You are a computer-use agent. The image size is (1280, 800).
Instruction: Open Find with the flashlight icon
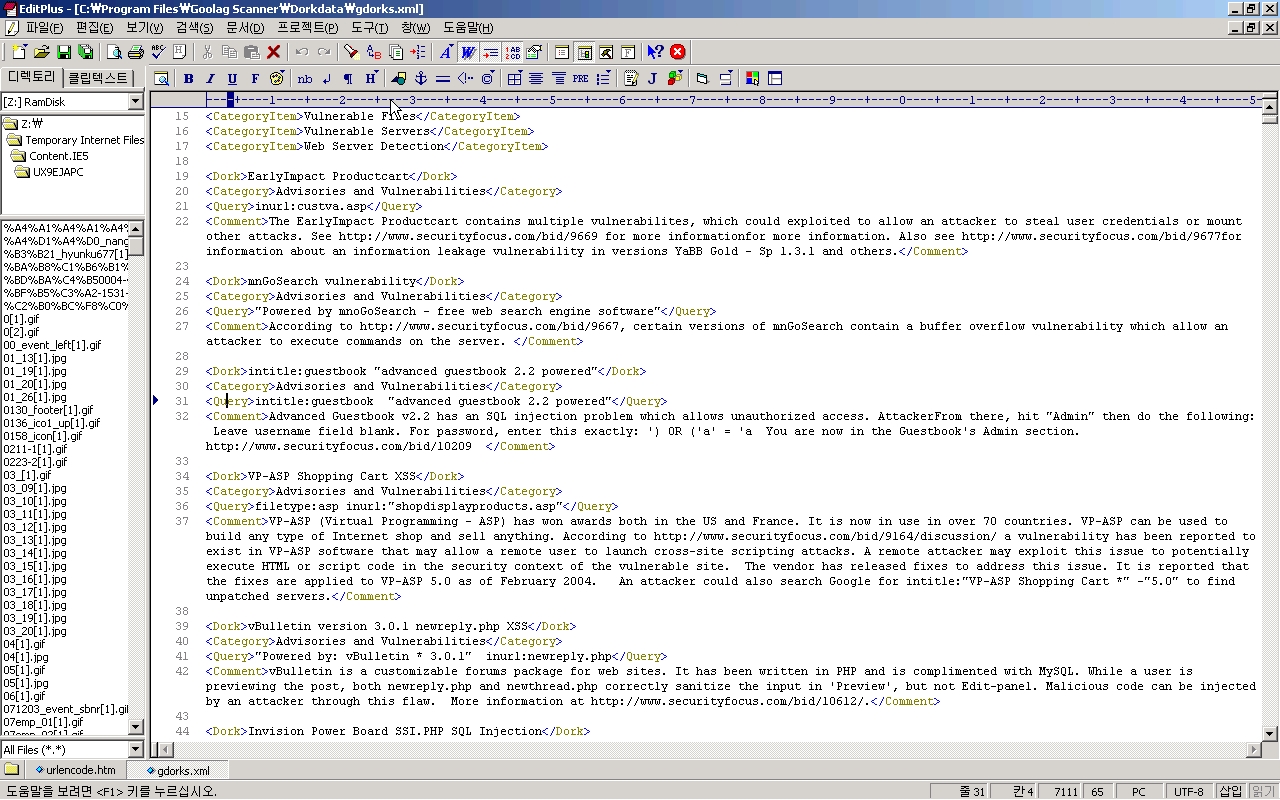pos(351,52)
